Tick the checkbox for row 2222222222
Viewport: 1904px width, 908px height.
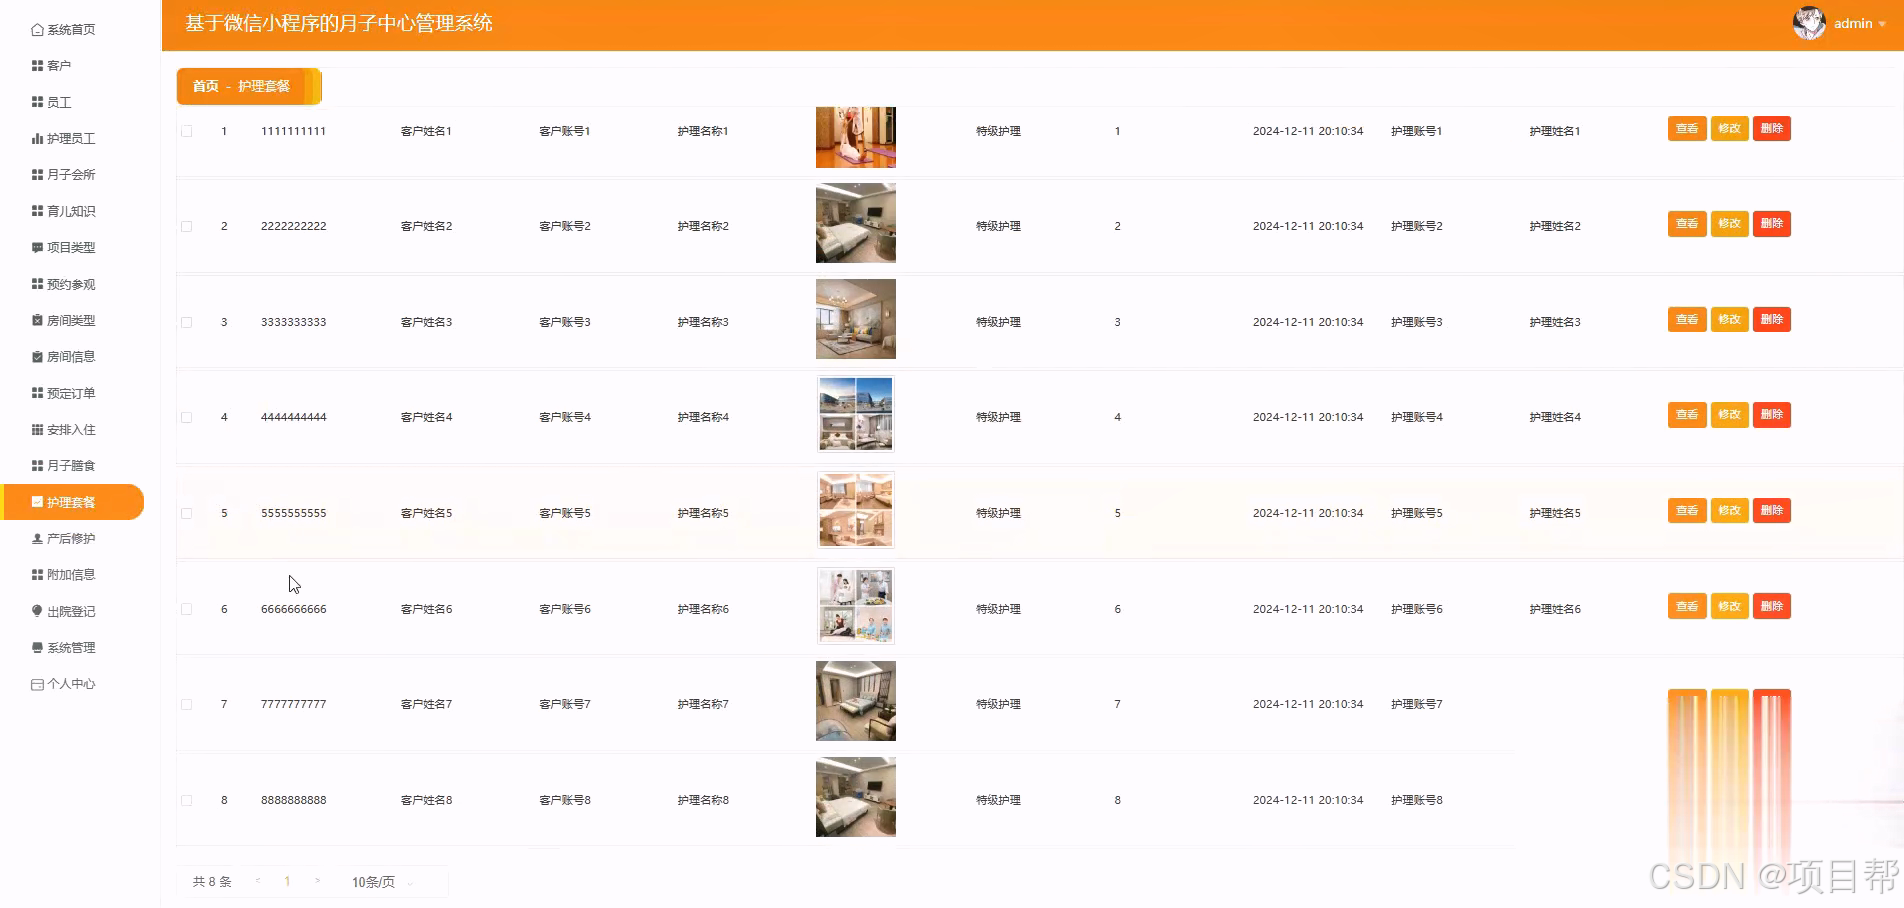point(186,226)
